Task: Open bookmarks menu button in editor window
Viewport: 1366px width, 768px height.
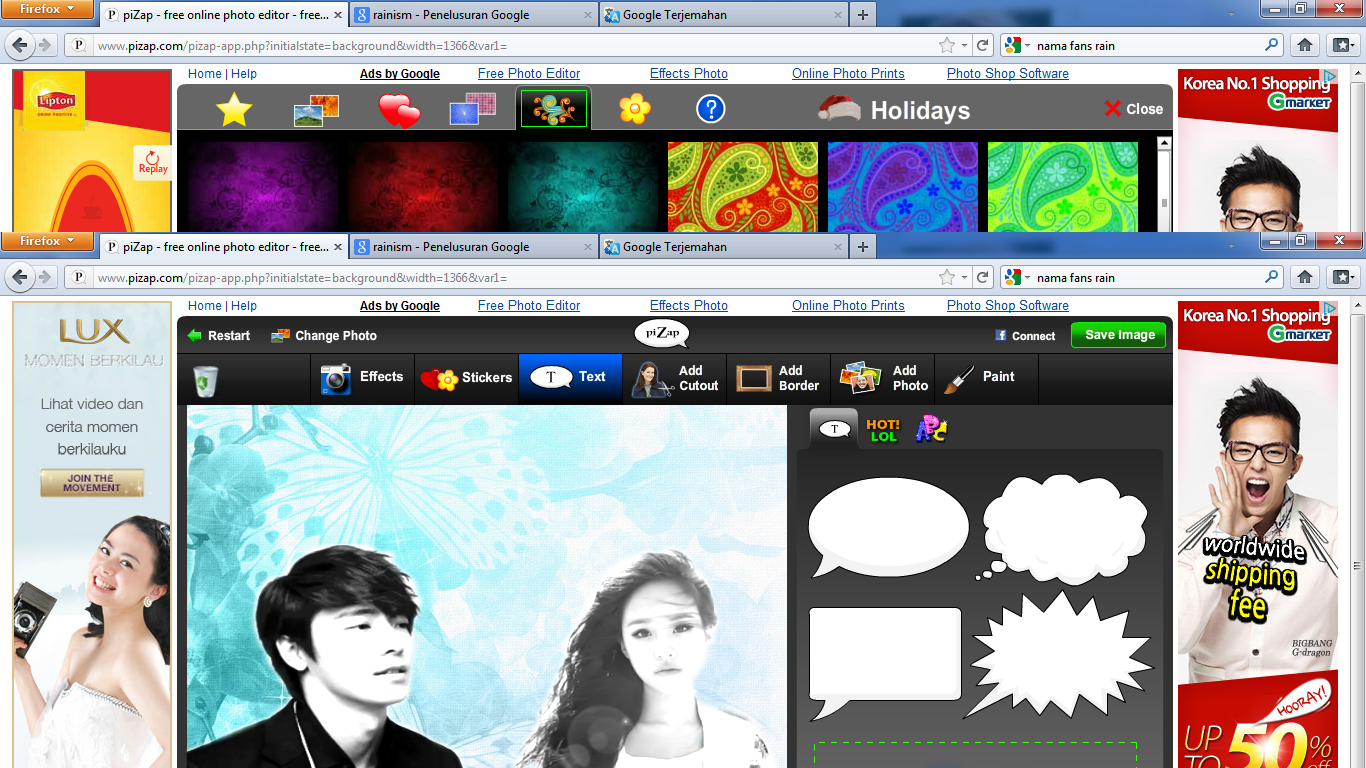Action: 1341,277
